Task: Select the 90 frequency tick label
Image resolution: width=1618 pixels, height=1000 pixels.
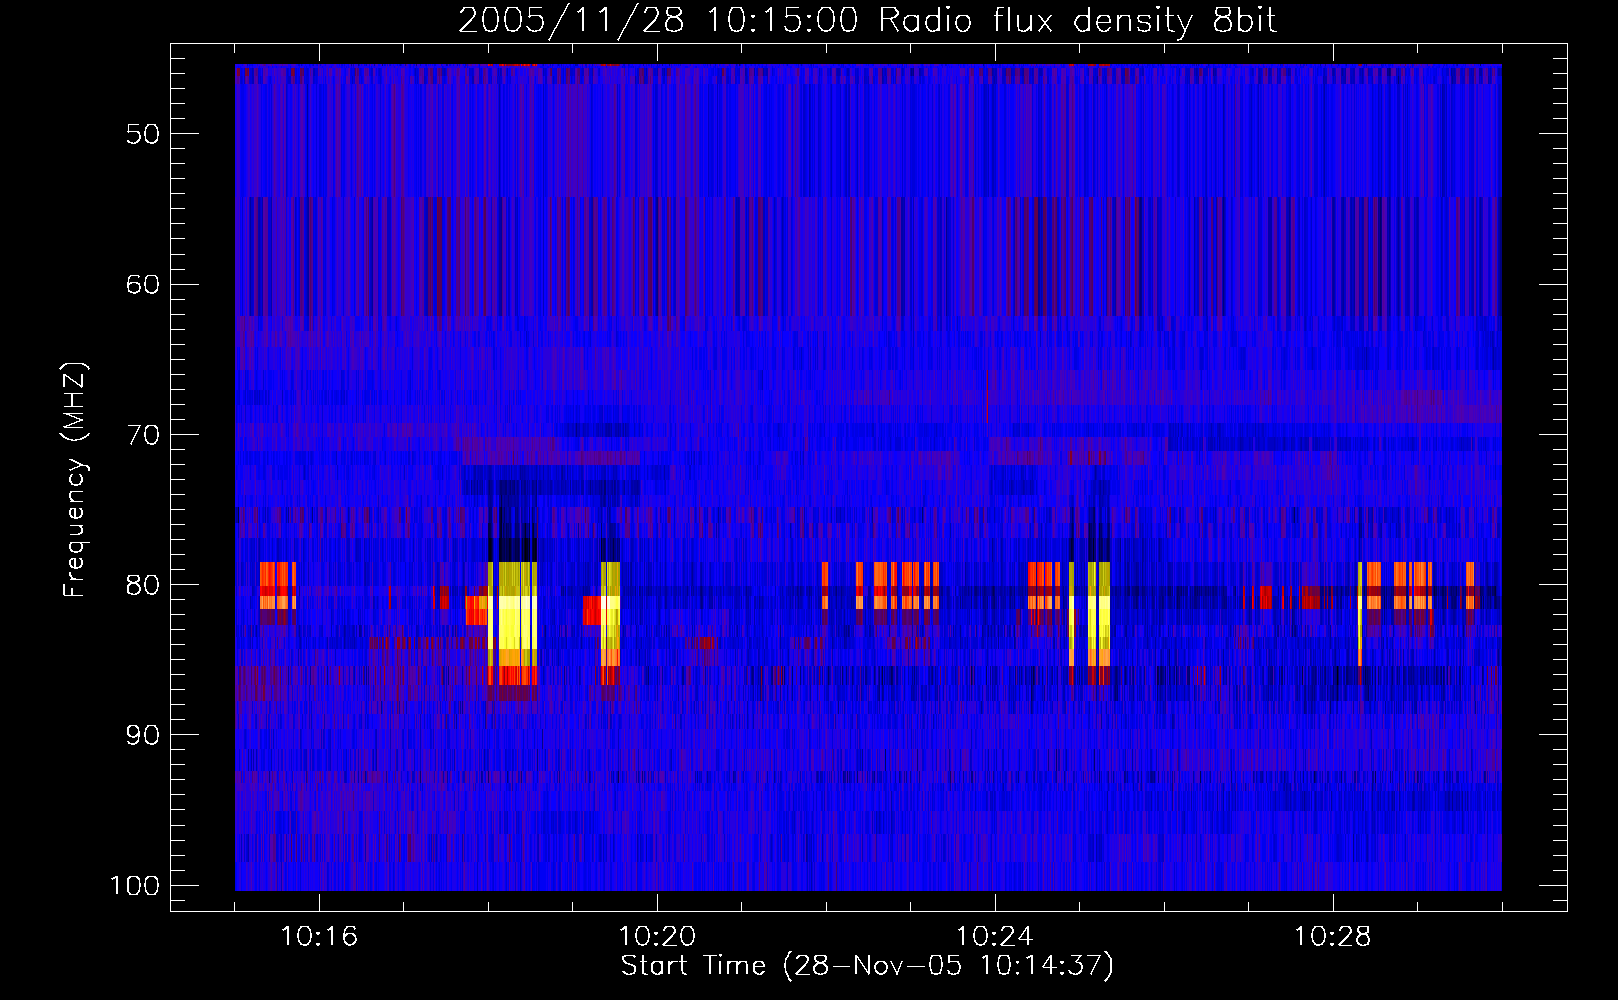Action: (142, 735)
